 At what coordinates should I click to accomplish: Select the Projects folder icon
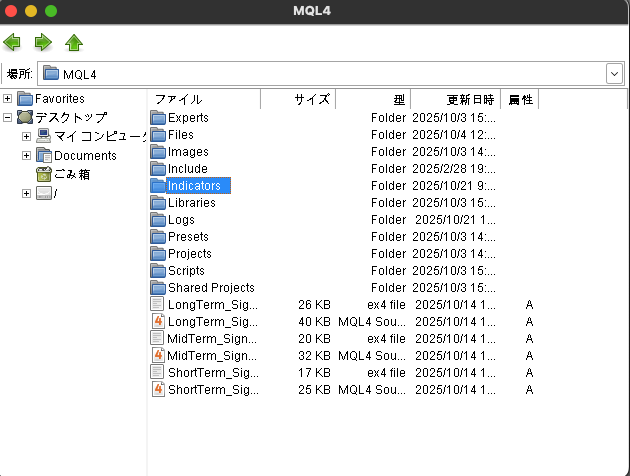pos(158,254)
